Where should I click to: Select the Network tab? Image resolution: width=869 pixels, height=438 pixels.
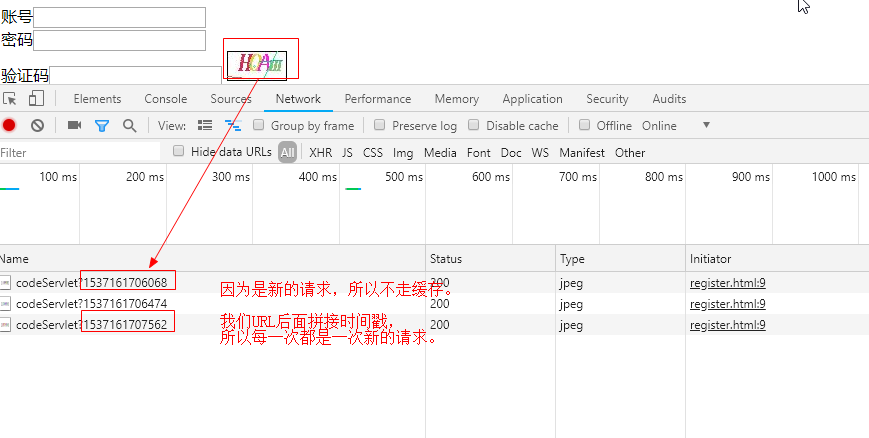(x=298, y=99)
